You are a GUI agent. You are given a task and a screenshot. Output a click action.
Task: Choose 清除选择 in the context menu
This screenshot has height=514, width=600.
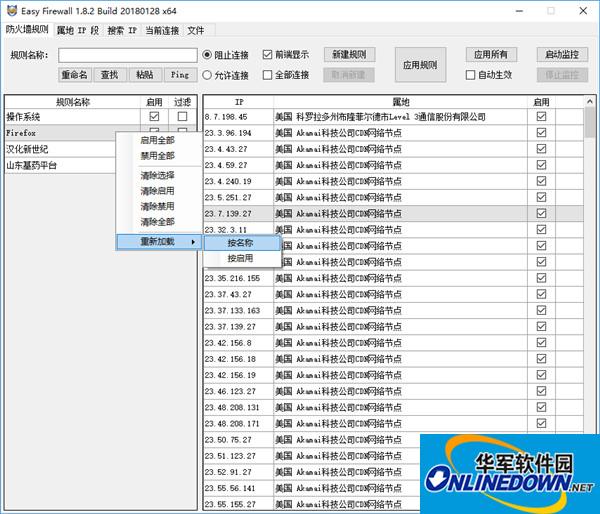tap(158, 175)
